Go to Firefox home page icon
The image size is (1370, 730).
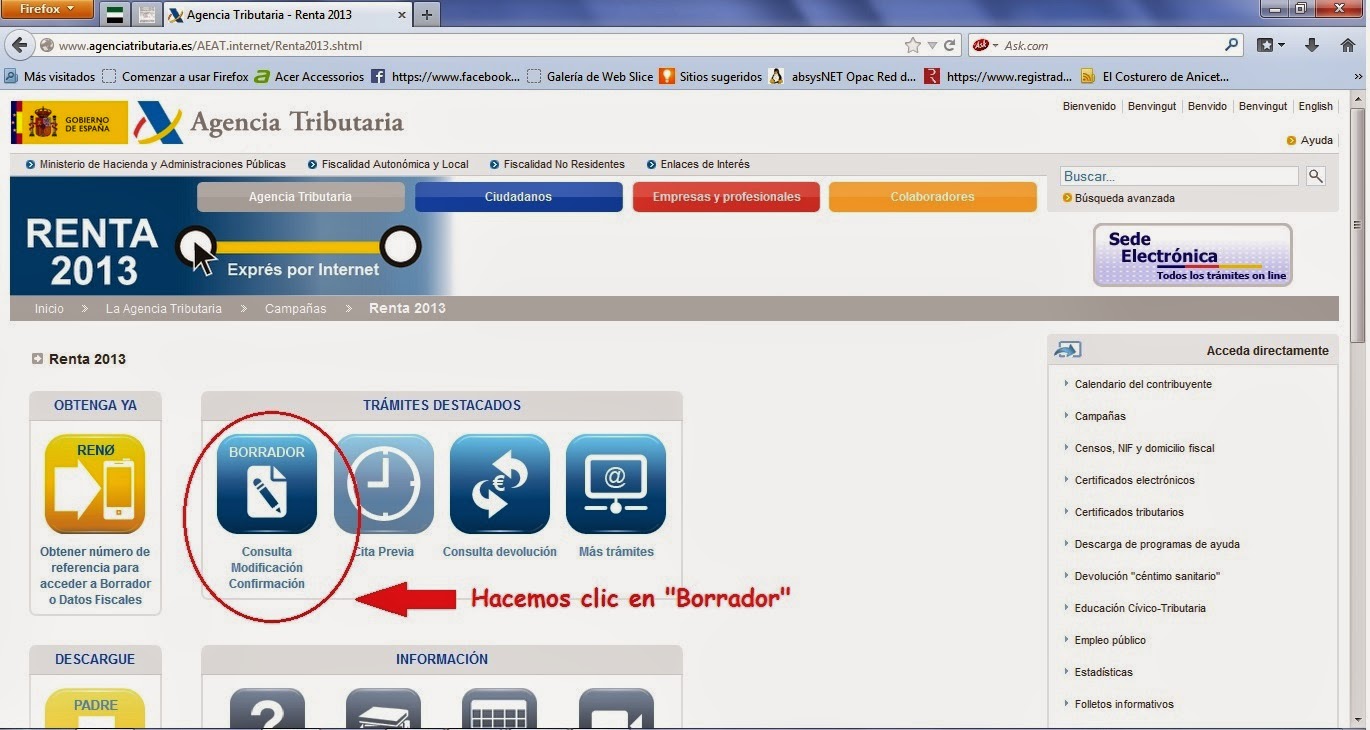1347,45
